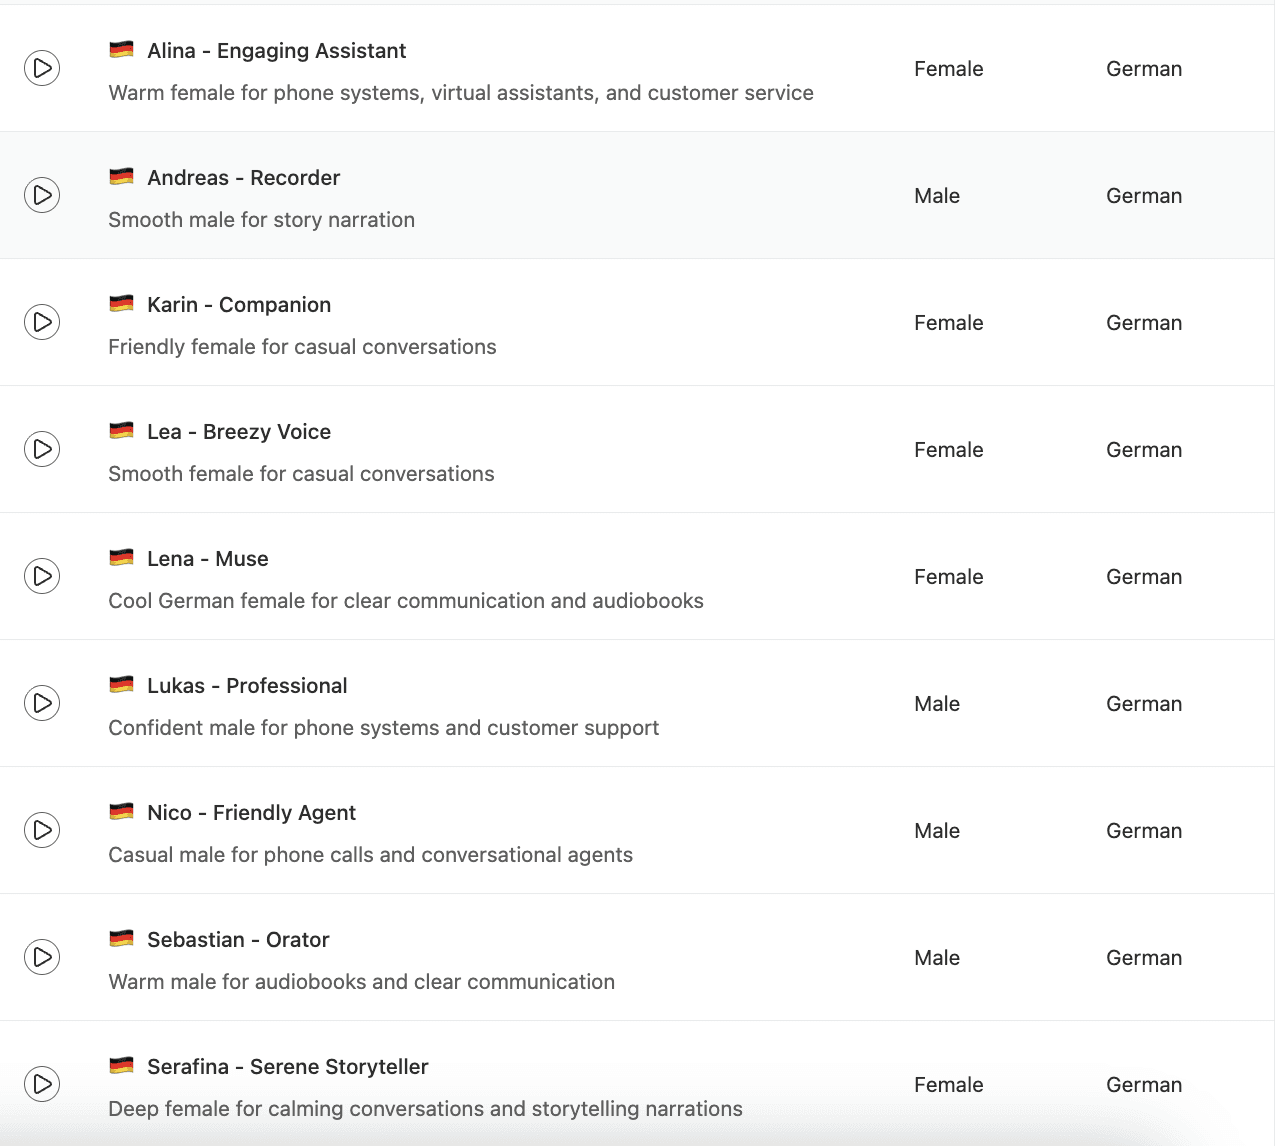Play the Sebastian Orator voice sample
Screen dimensions: 1284x1146
[42, 957]
